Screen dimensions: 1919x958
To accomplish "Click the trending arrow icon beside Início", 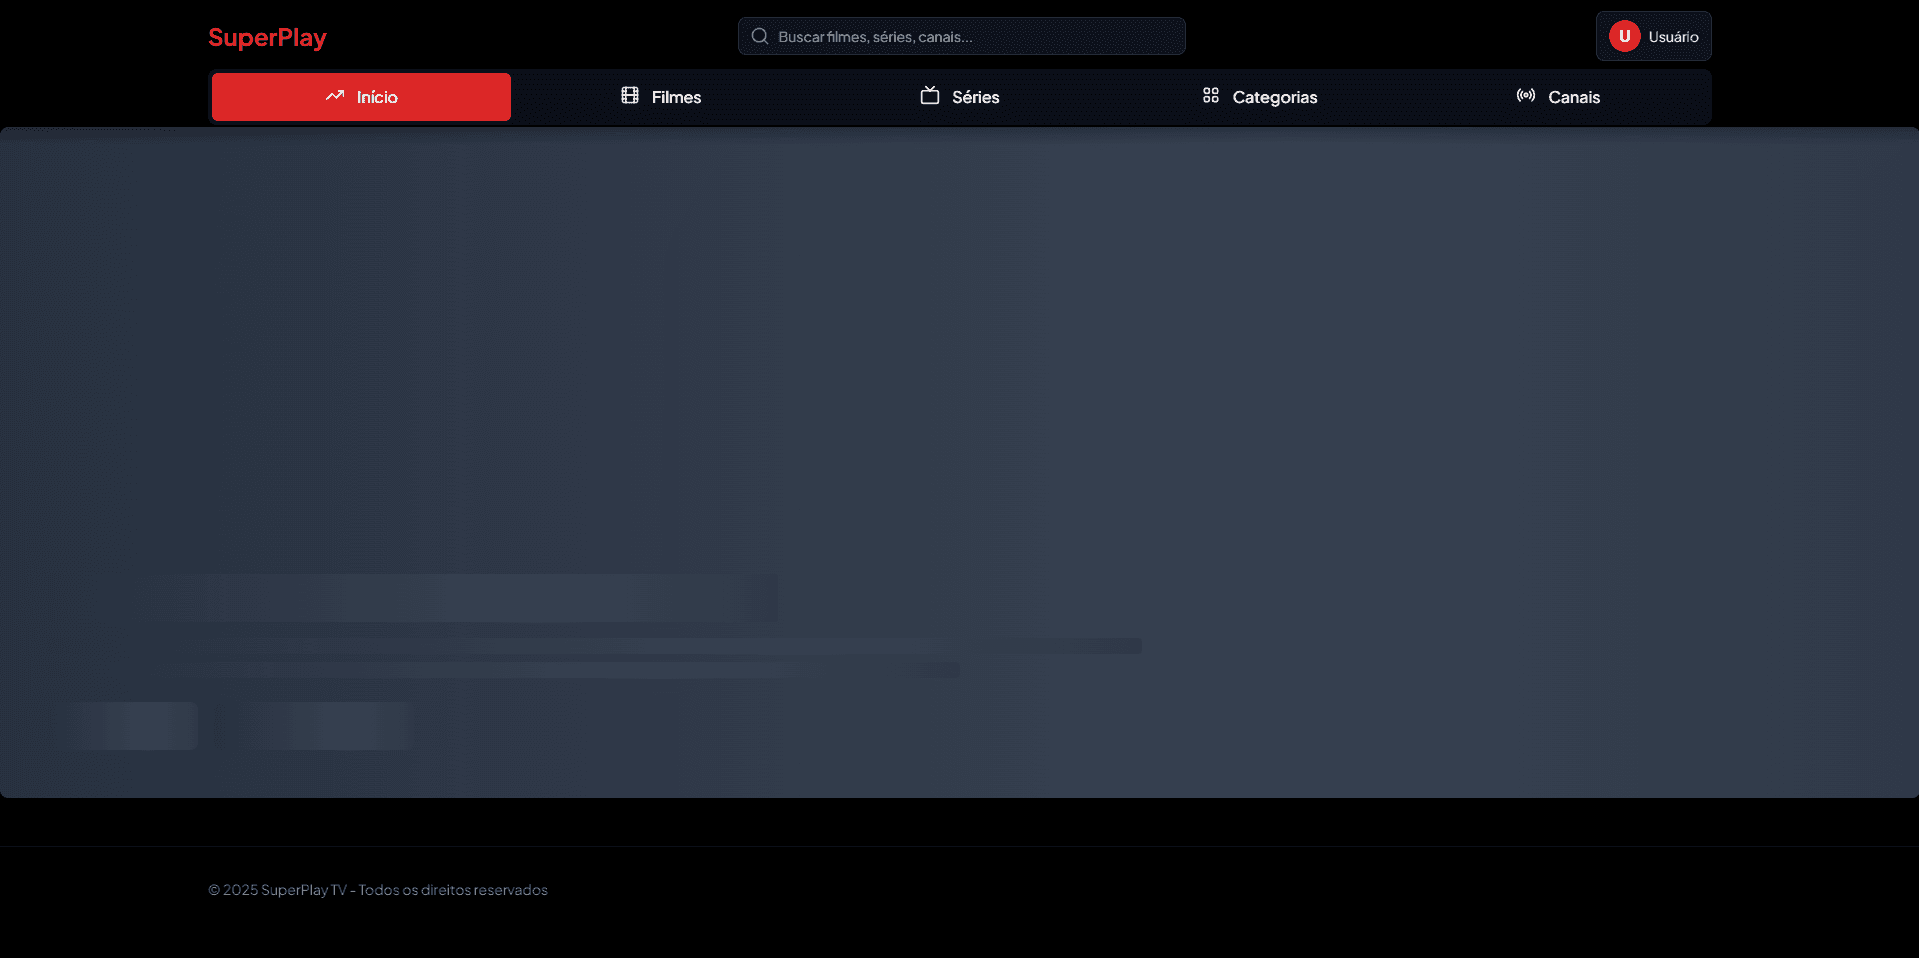I will [x=335, y=96].
